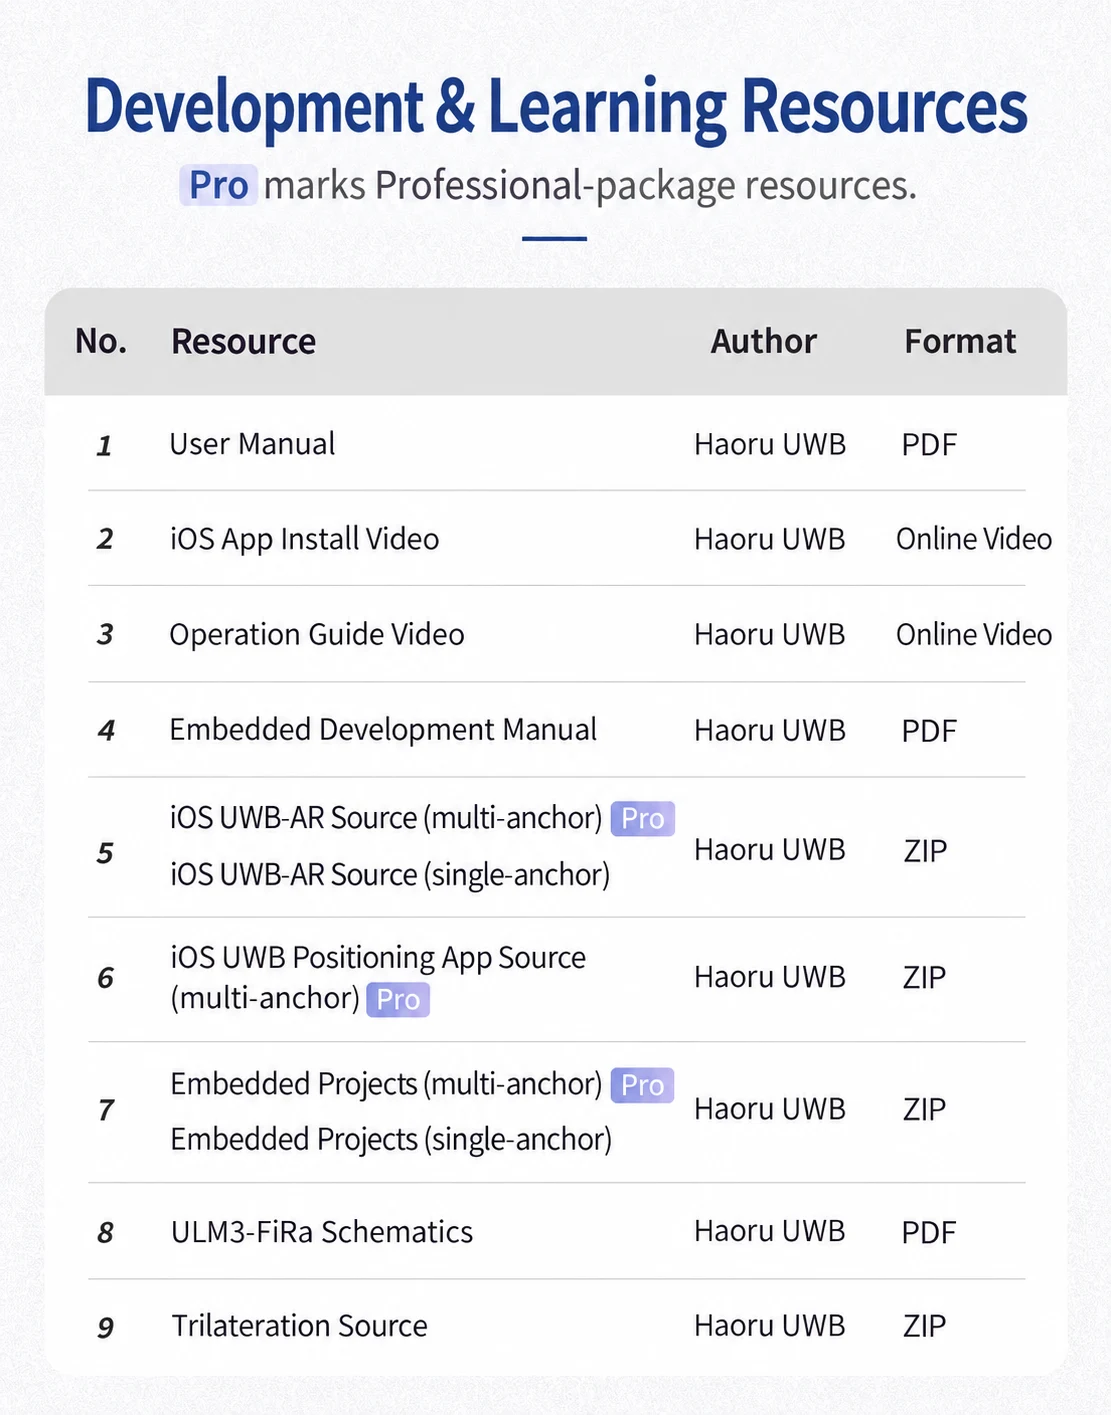The height and width of the screenshot is (1415, 1111).
Task: Click Haoru UWB author of iOS App Install Video
Action: (770, 539)
